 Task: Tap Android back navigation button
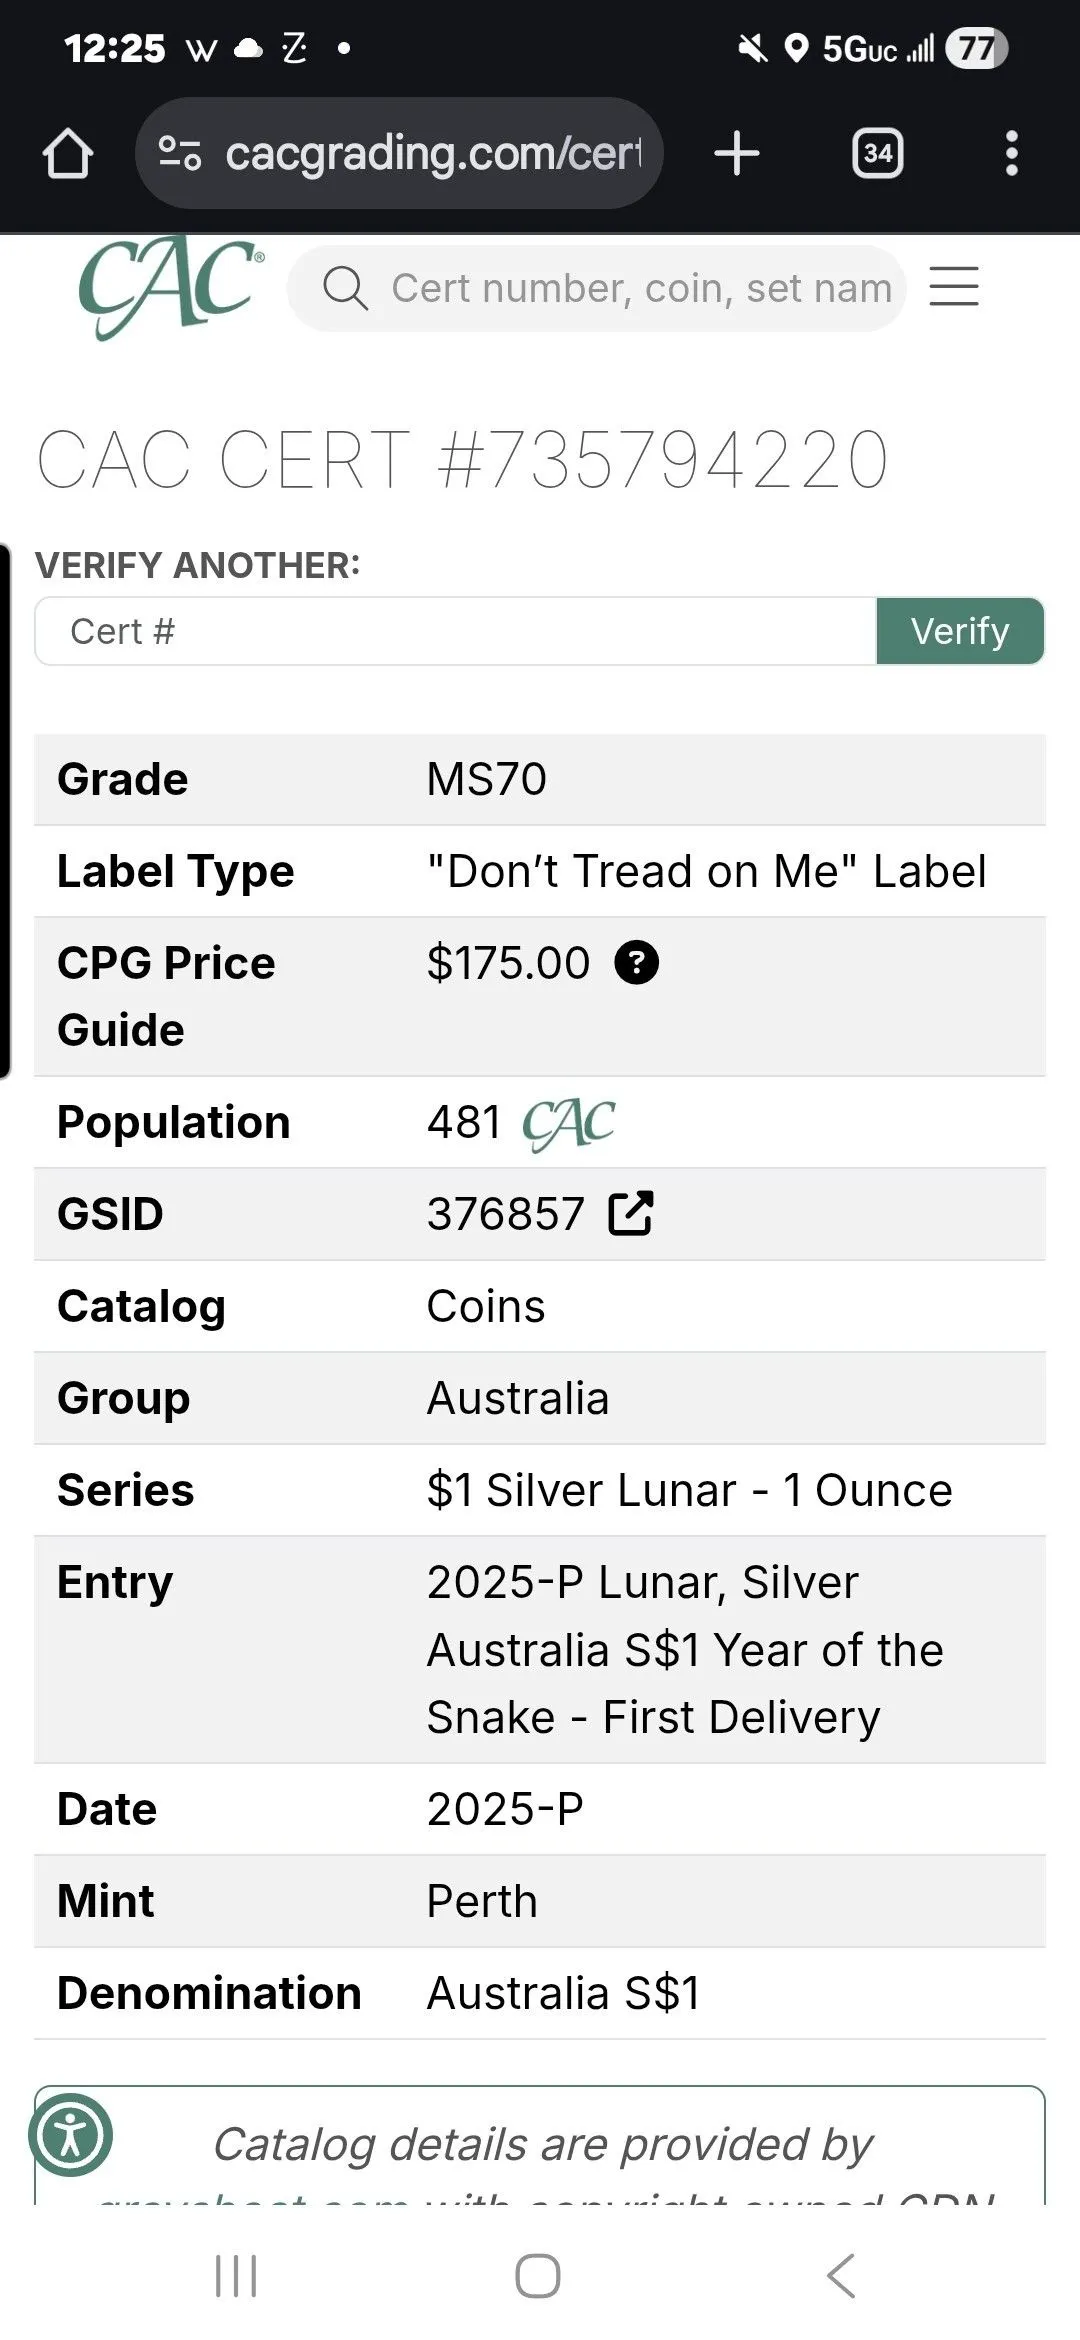coord(841,2276)
